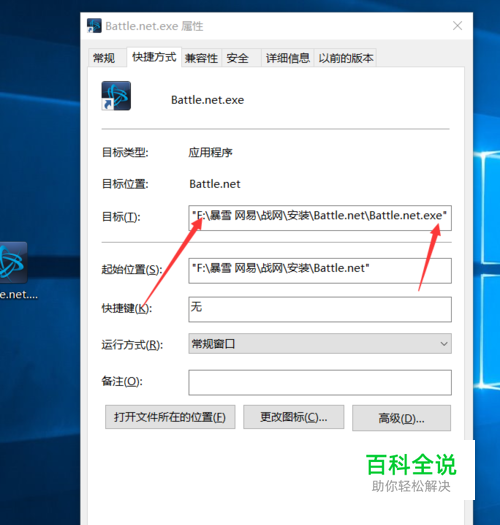Click the 目标 path input field
500x525 pixels.
tap(320, 218)
